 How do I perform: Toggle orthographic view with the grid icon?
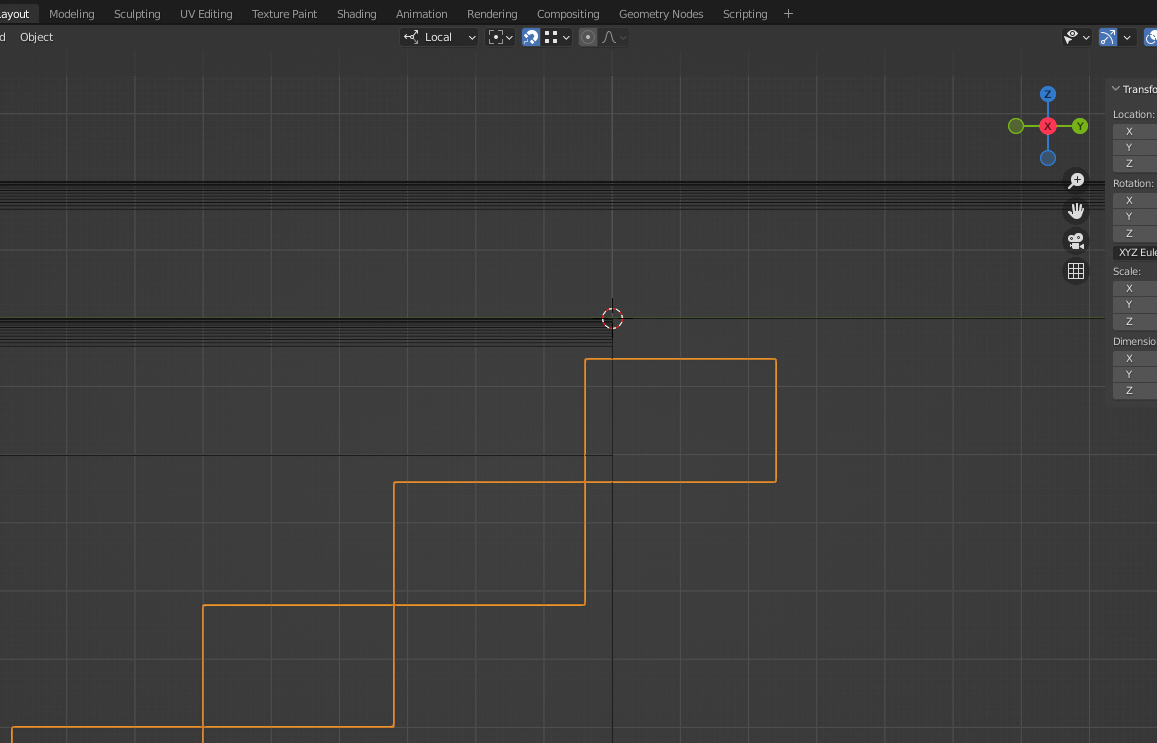pos(1075,270)
